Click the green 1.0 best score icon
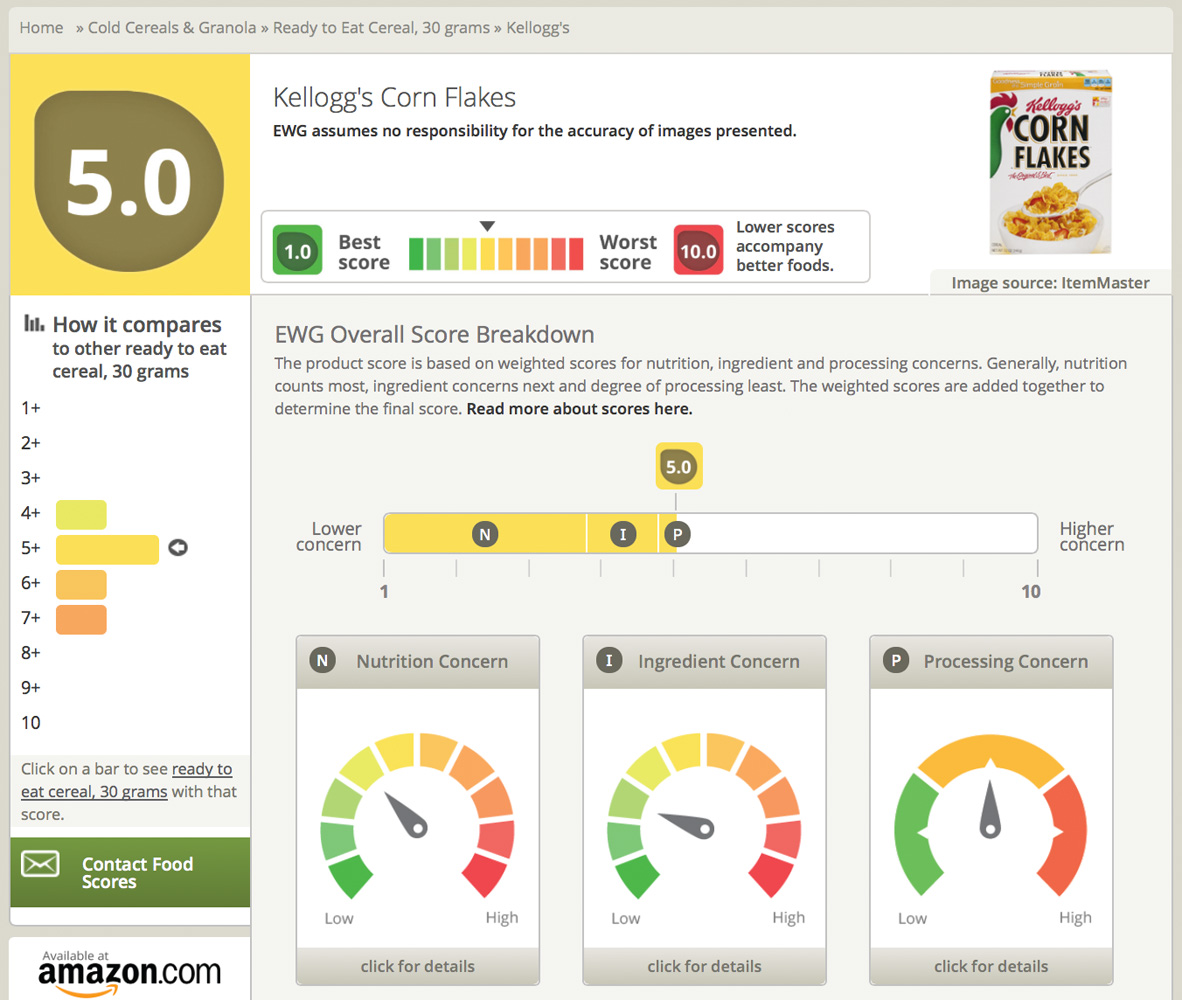 pos(297,249)
